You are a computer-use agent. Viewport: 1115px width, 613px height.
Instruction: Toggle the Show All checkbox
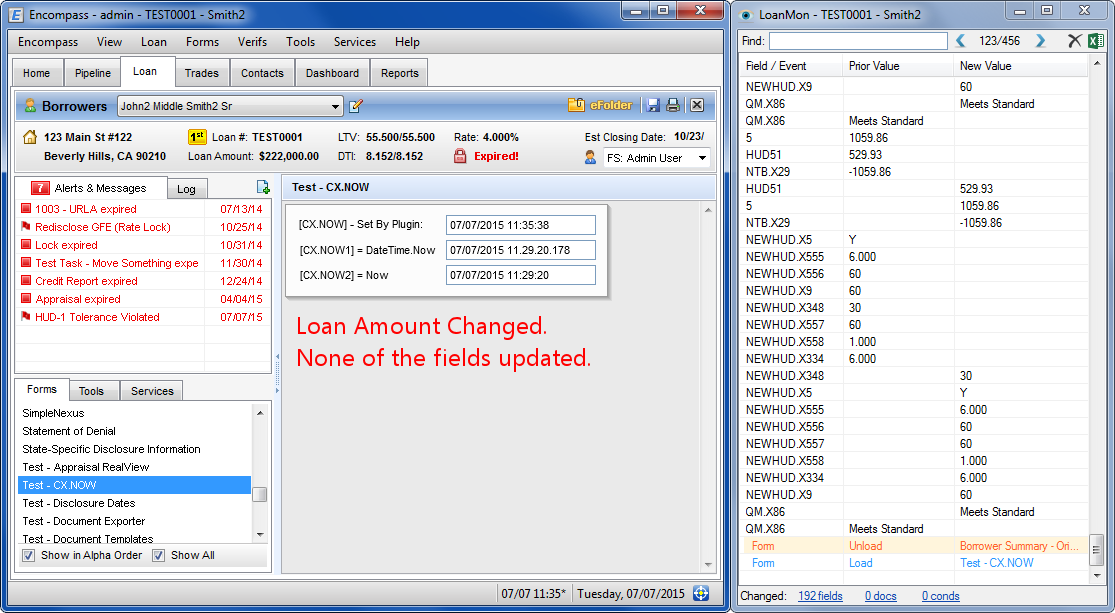pos(159,555)
